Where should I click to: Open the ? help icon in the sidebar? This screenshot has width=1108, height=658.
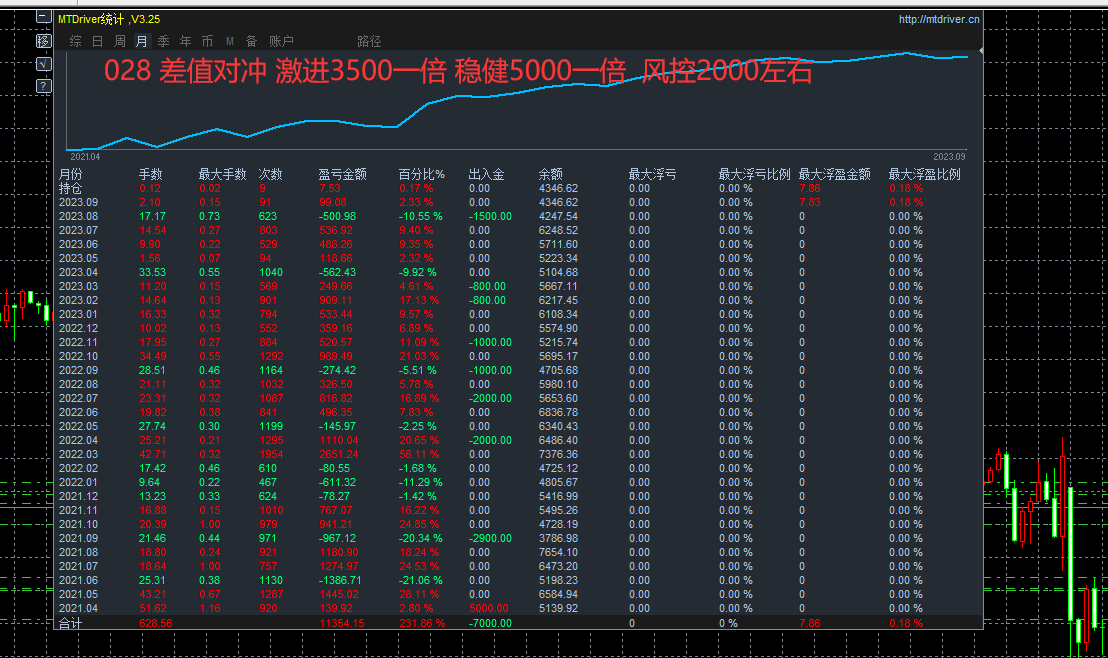43,85
